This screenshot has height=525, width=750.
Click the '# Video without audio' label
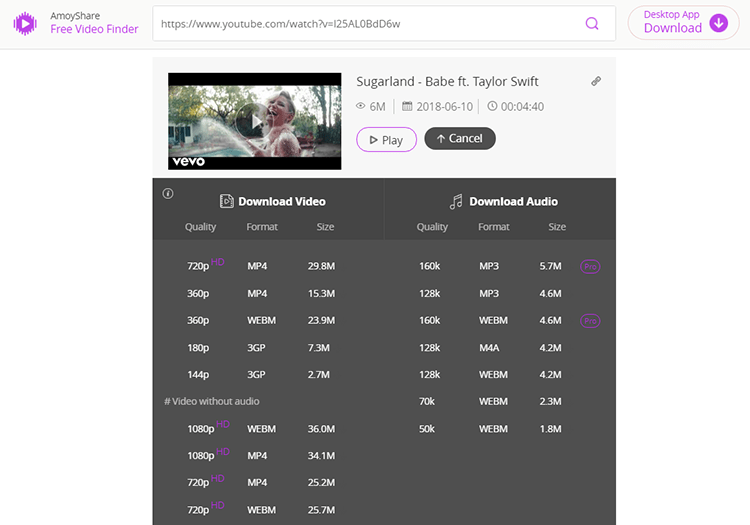(212, 401)
